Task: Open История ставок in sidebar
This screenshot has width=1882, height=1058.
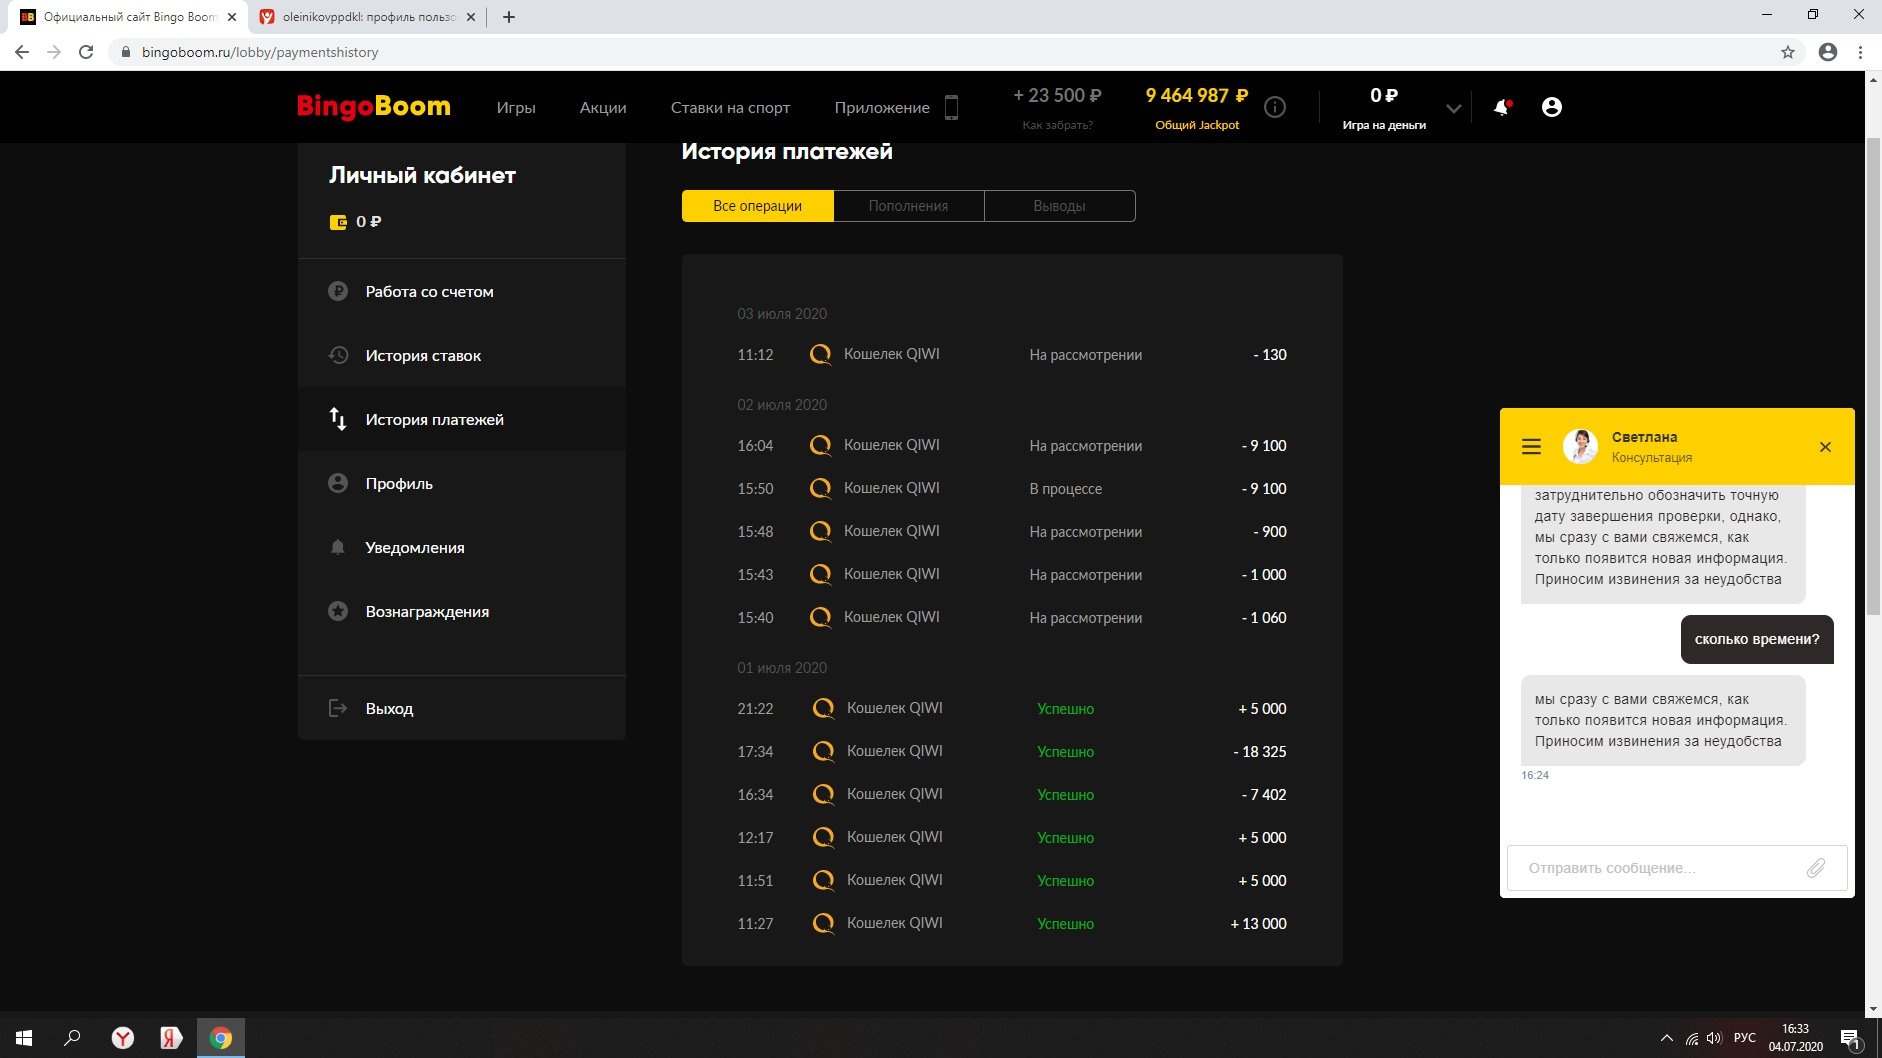Action: pyautogui.click(x=423, y=356)
